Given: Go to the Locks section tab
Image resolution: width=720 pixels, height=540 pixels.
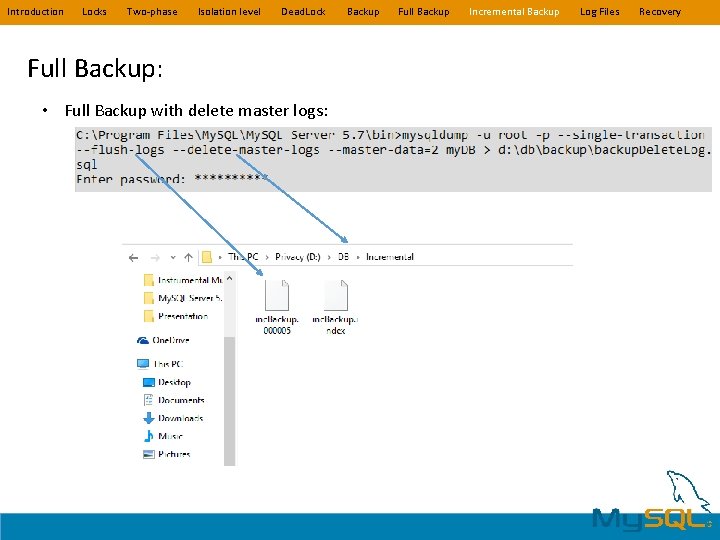Looking at the screenshot, I should (x=94, y=12).
